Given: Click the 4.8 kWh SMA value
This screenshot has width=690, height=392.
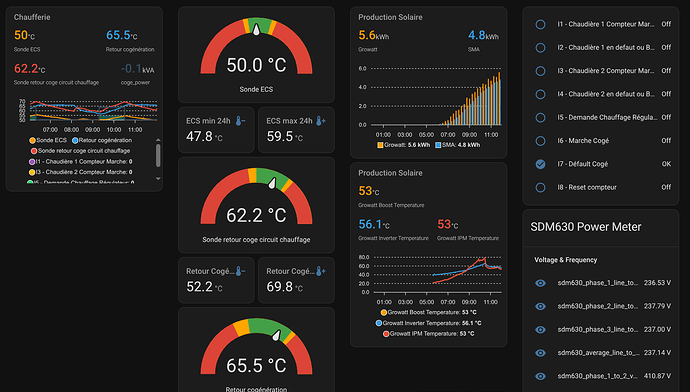Looking at the screenshot, I should click(x=483, y=35).
